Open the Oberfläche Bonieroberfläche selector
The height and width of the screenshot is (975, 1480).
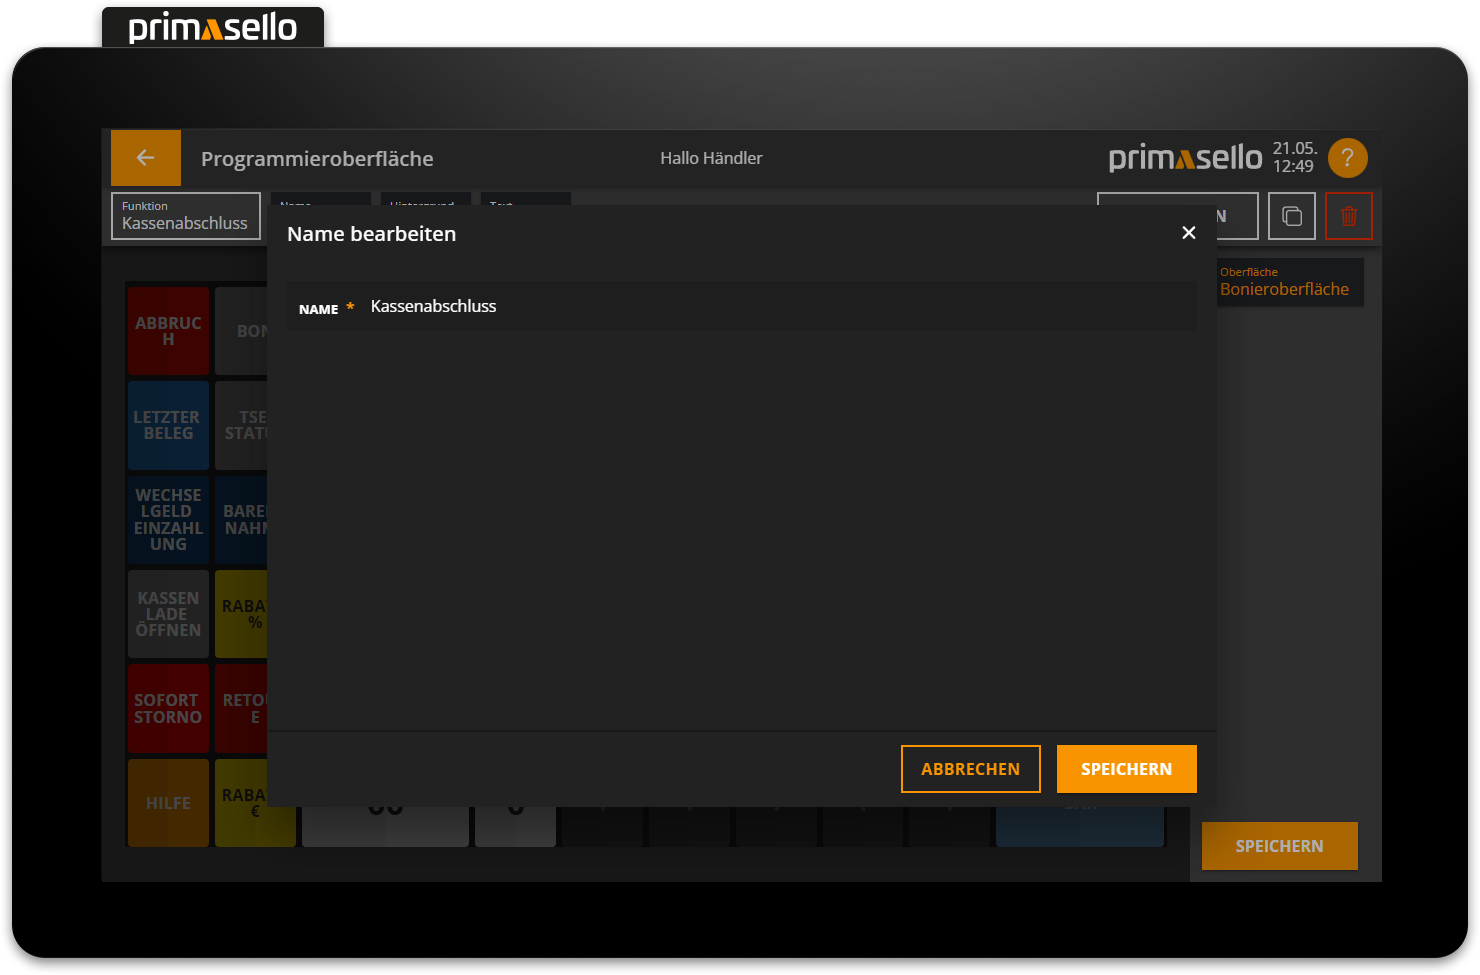click(x=1290, y=281)
